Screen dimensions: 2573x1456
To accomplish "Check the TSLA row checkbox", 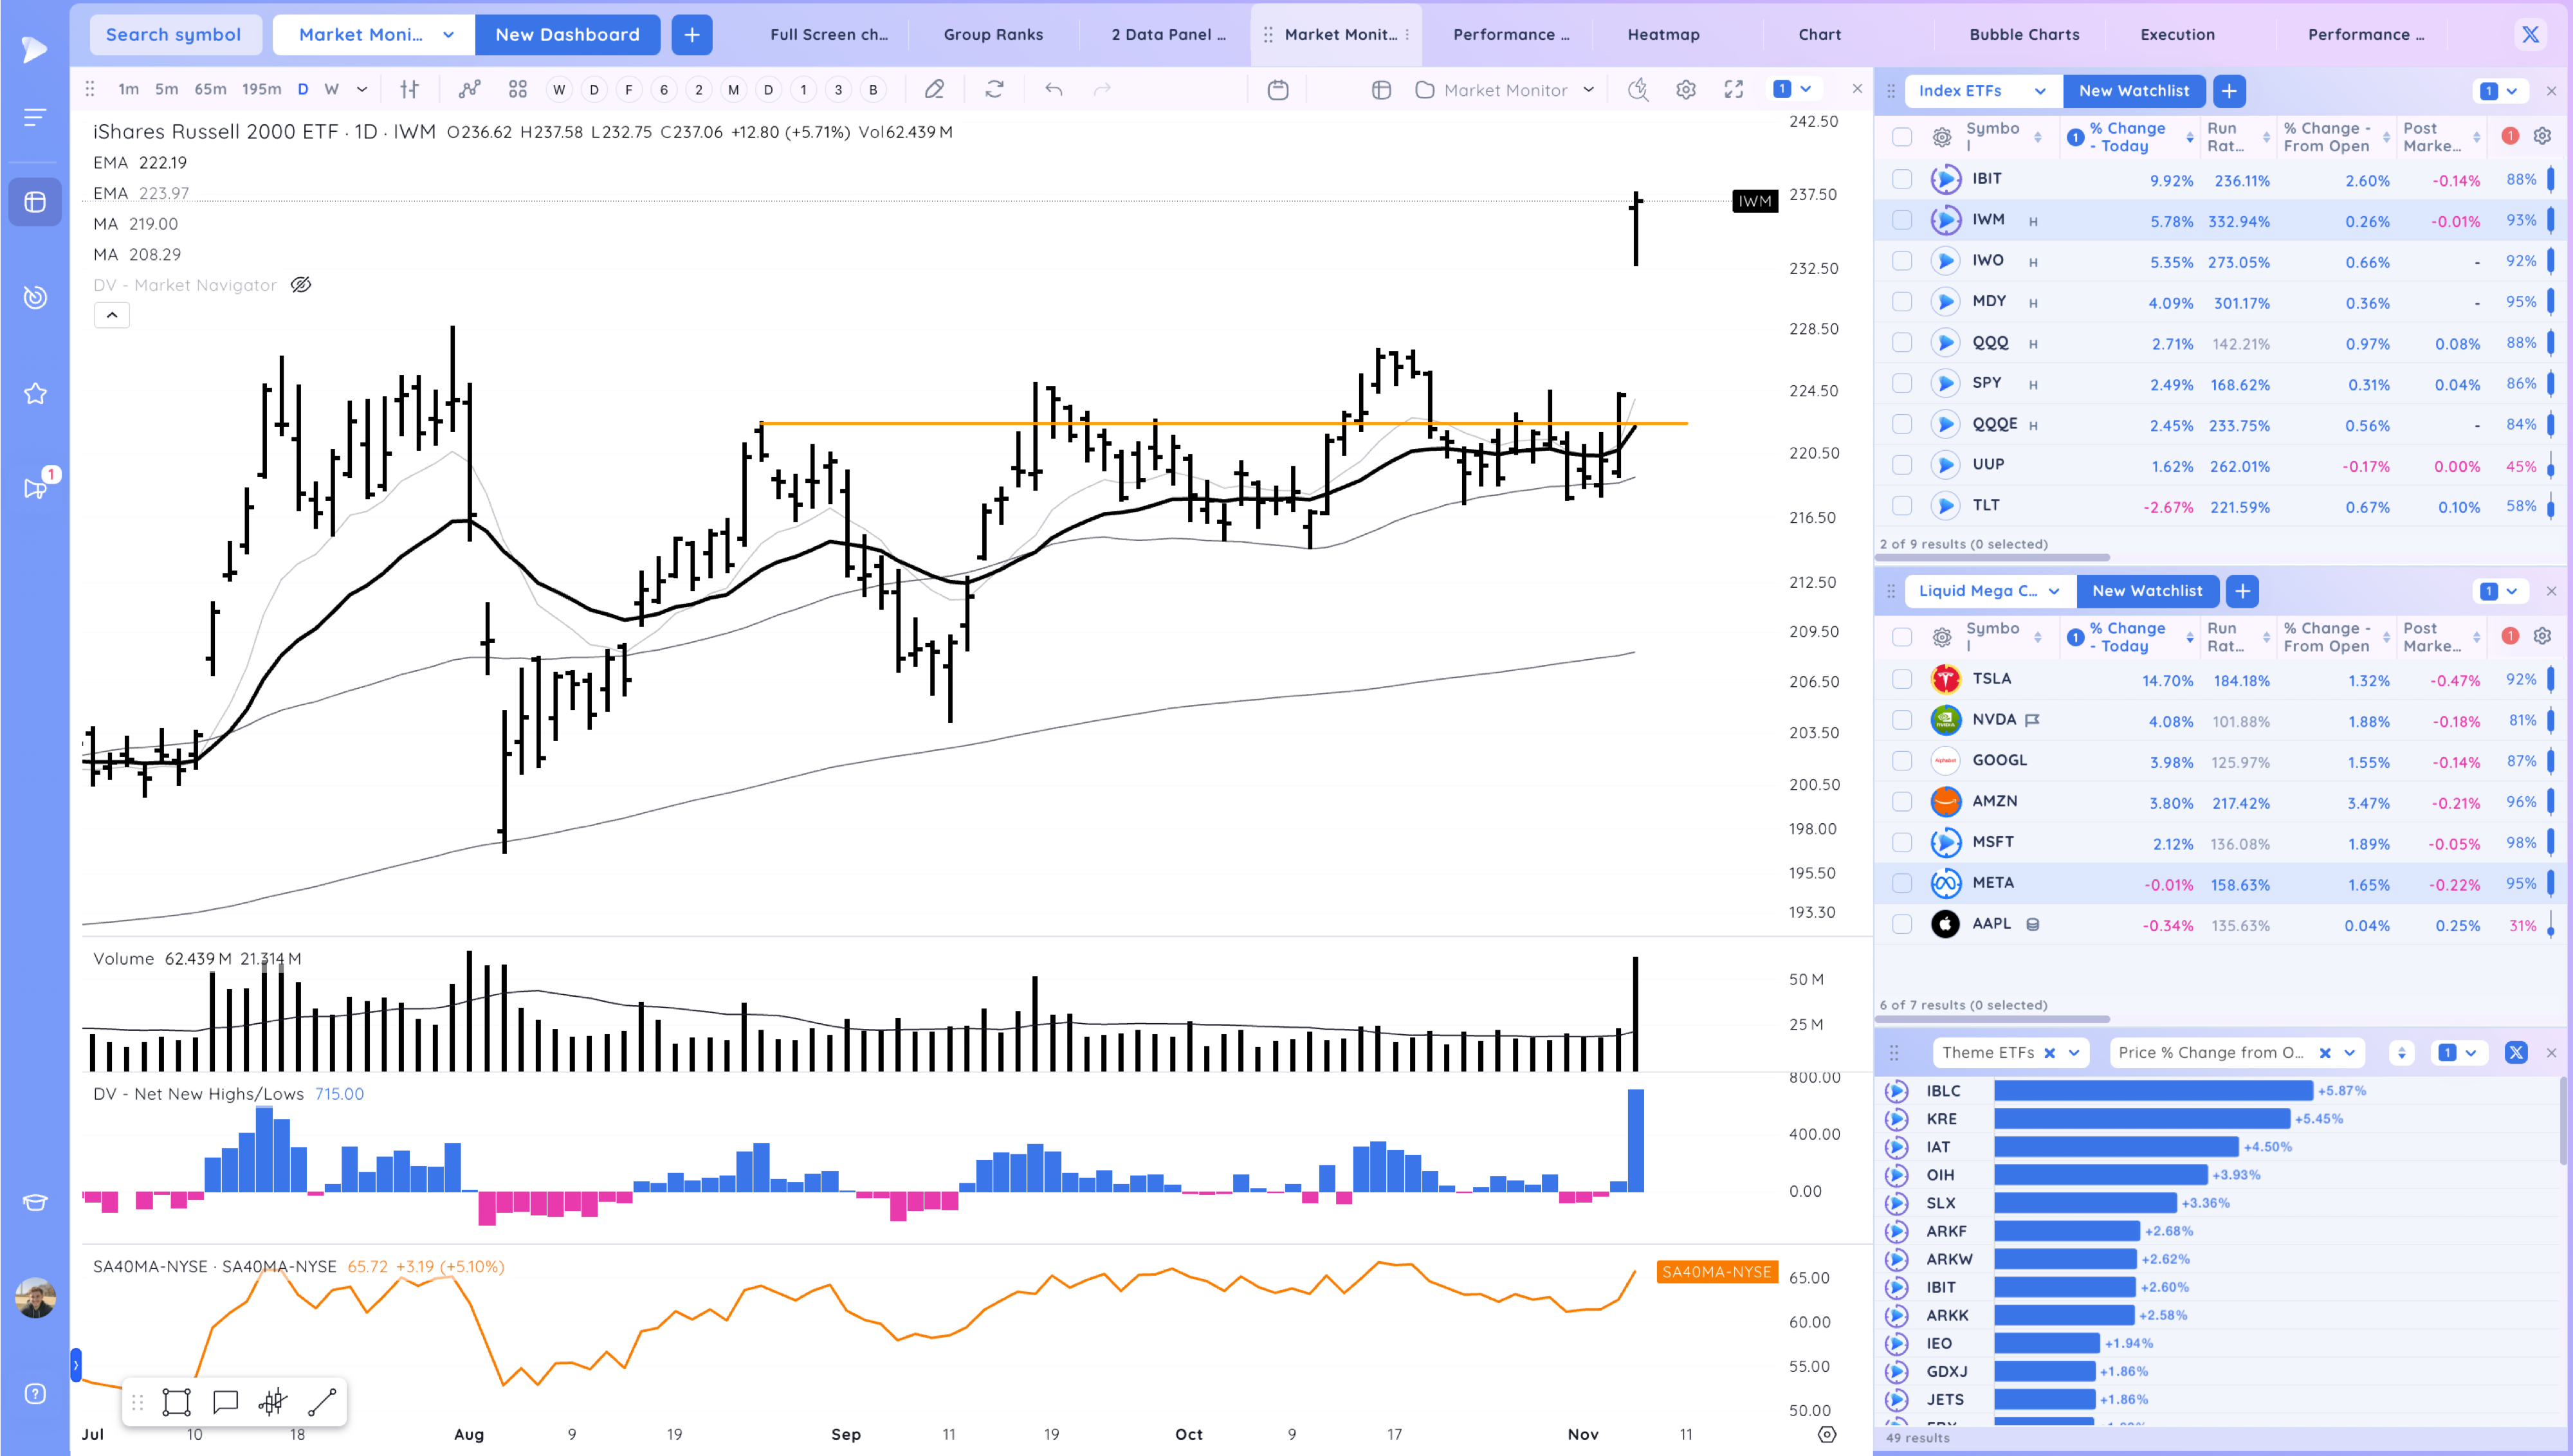I will point(1902,680).
